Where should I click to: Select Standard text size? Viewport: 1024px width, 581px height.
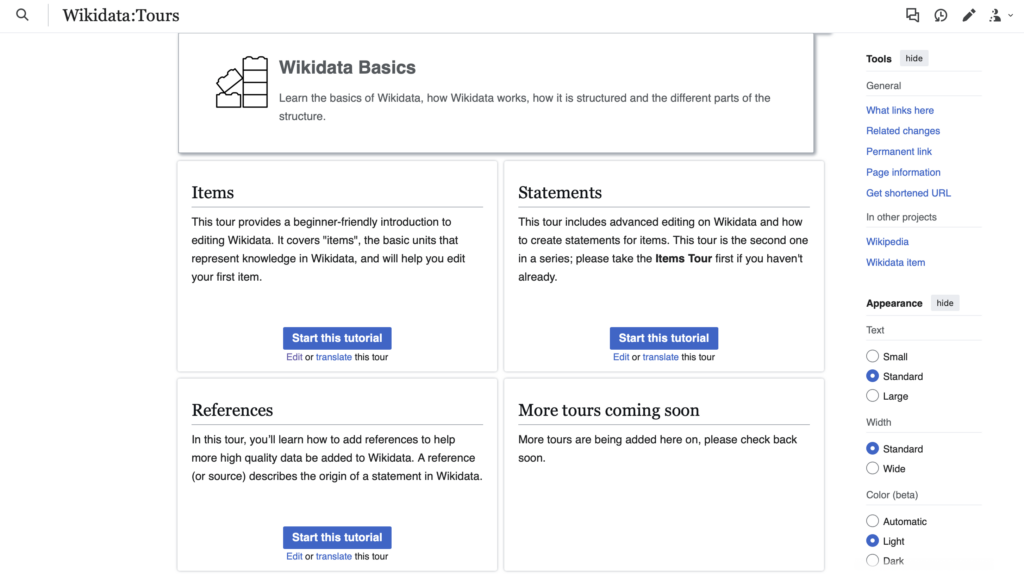[872, 376]
